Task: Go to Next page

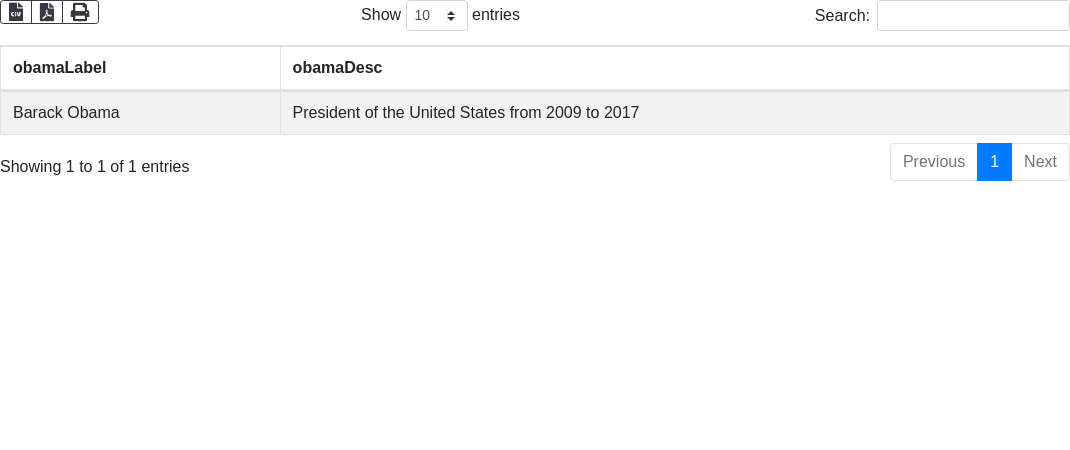Action: tap(1040, 162)
